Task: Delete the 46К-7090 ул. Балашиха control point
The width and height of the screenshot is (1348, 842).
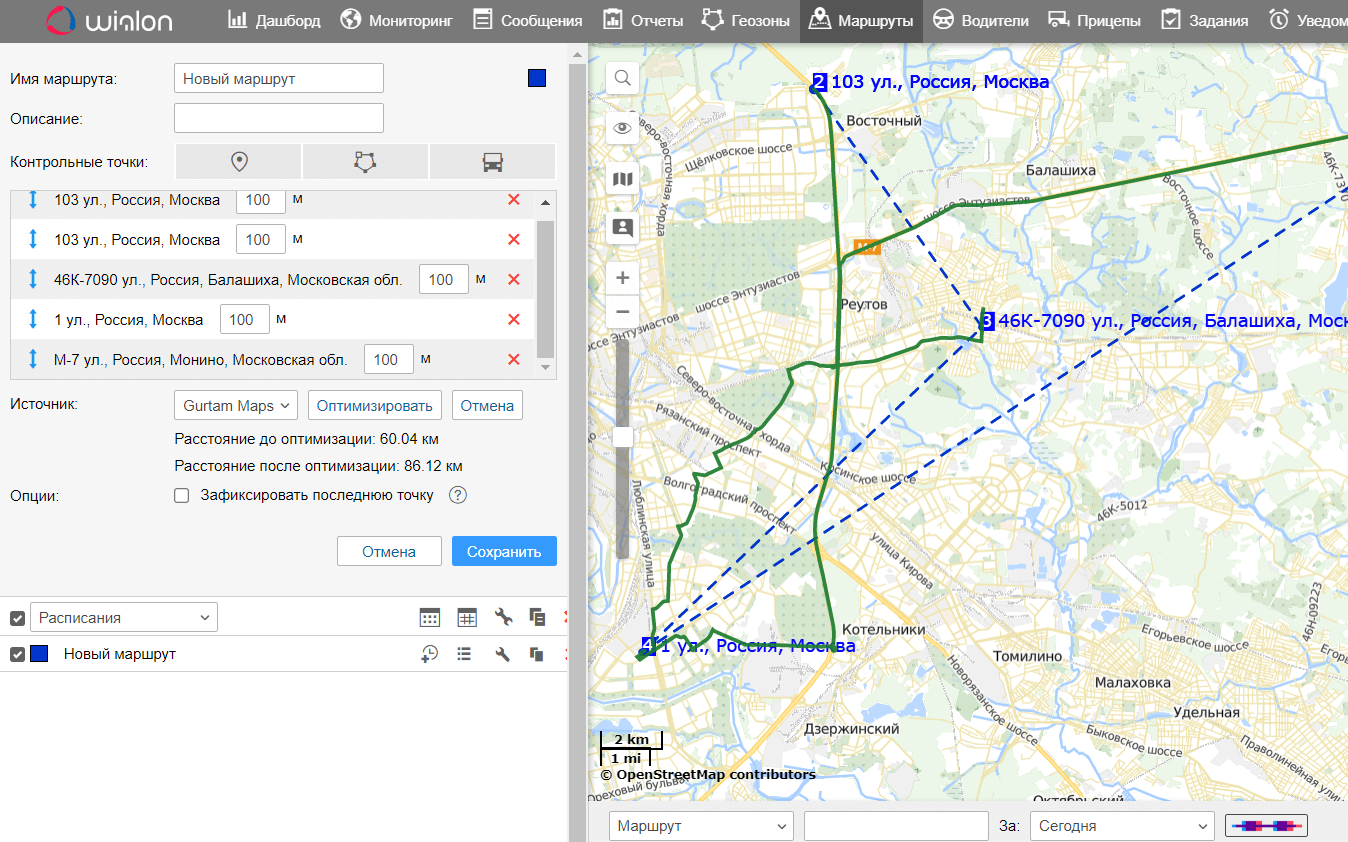Action: pyautogui.click(x=514, y=280)
